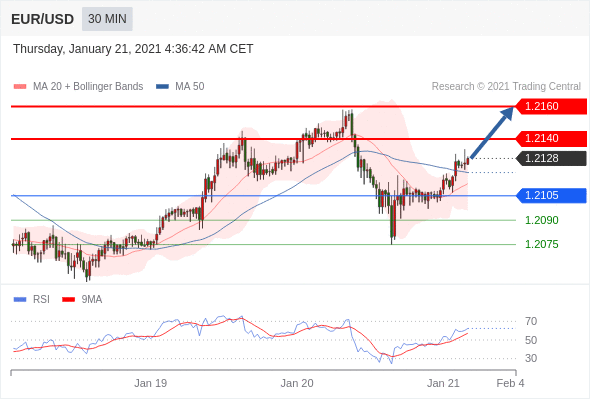Screen dimensions: 590x400
Task: Select the 1.2140 resistance price tag
Action: coord(550,138)
